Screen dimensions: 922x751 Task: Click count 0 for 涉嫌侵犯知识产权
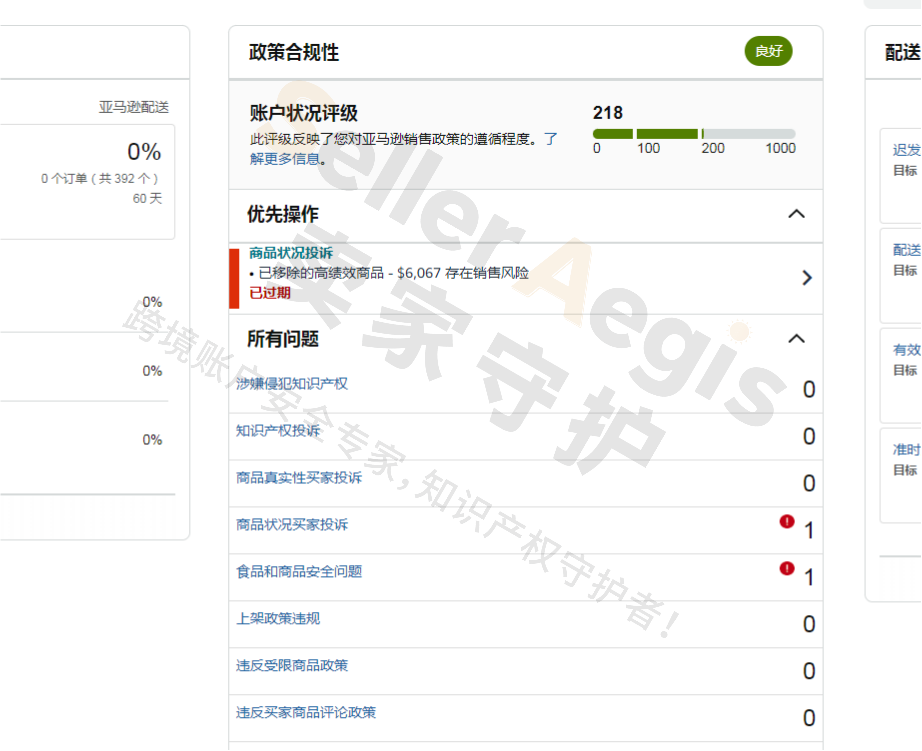809,389
